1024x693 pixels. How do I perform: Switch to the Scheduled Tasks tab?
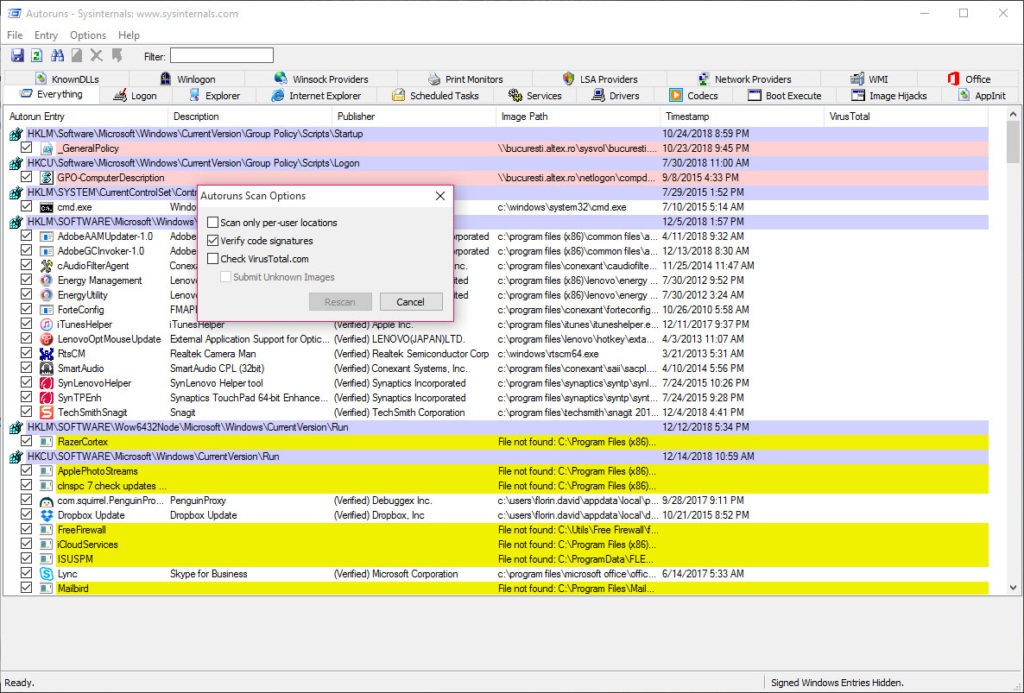(436, 96)
